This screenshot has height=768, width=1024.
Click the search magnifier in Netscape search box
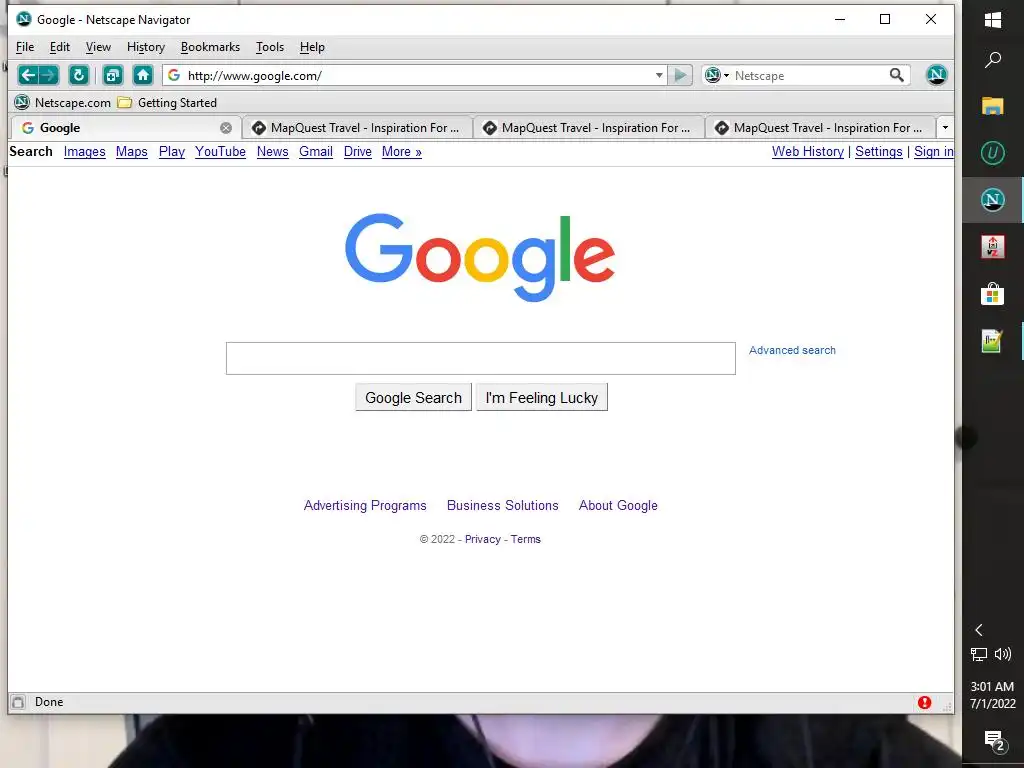pyautogui.click(x=897, y=75)
